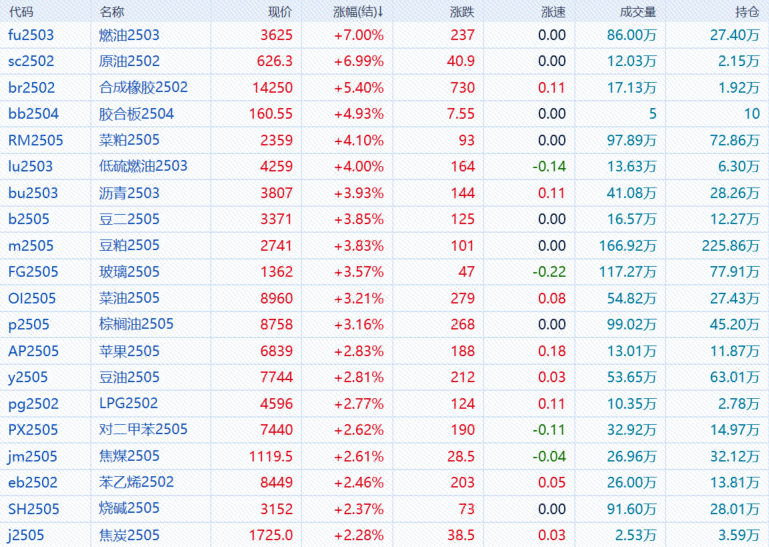This screenshot has width=769, height=547.
Task: Click the 涨跌 column header
Action: [462, 12]
